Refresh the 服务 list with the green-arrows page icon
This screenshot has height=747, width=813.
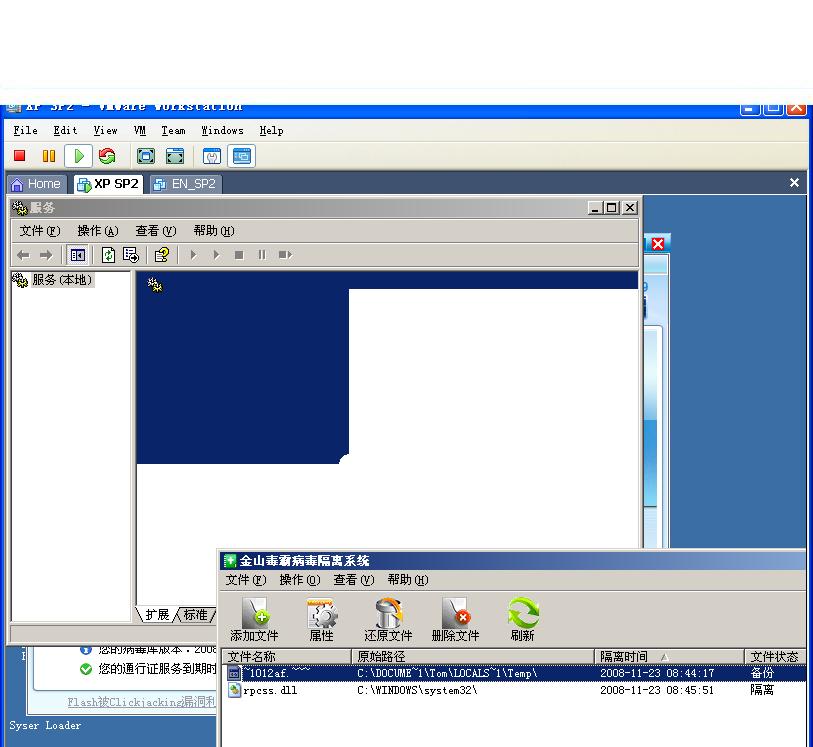point(108,255)
